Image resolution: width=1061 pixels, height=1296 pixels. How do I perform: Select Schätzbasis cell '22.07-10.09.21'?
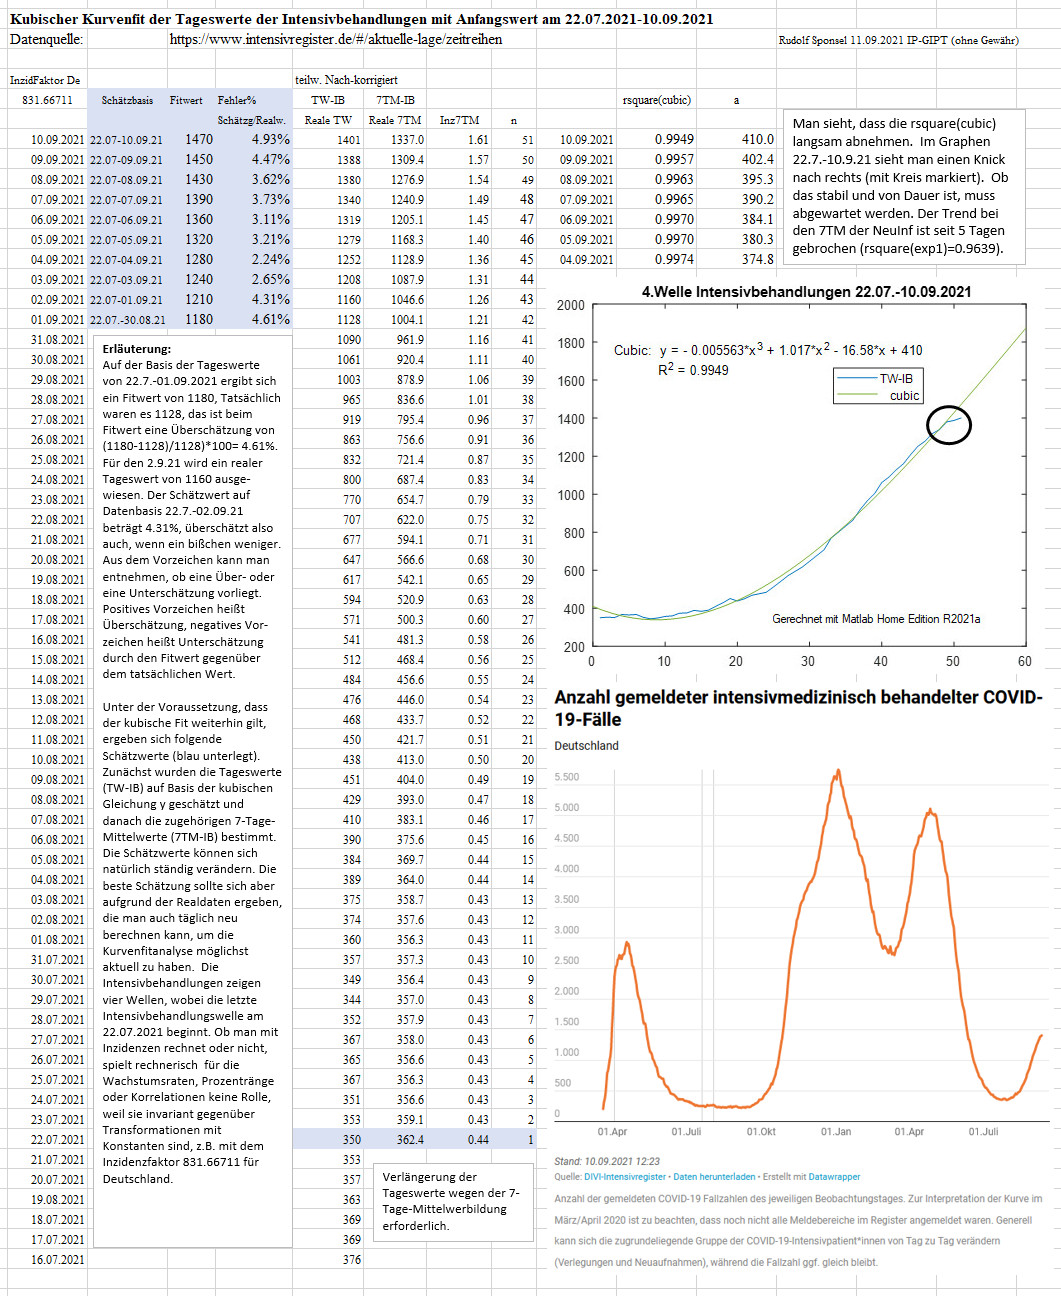[126, 140]
